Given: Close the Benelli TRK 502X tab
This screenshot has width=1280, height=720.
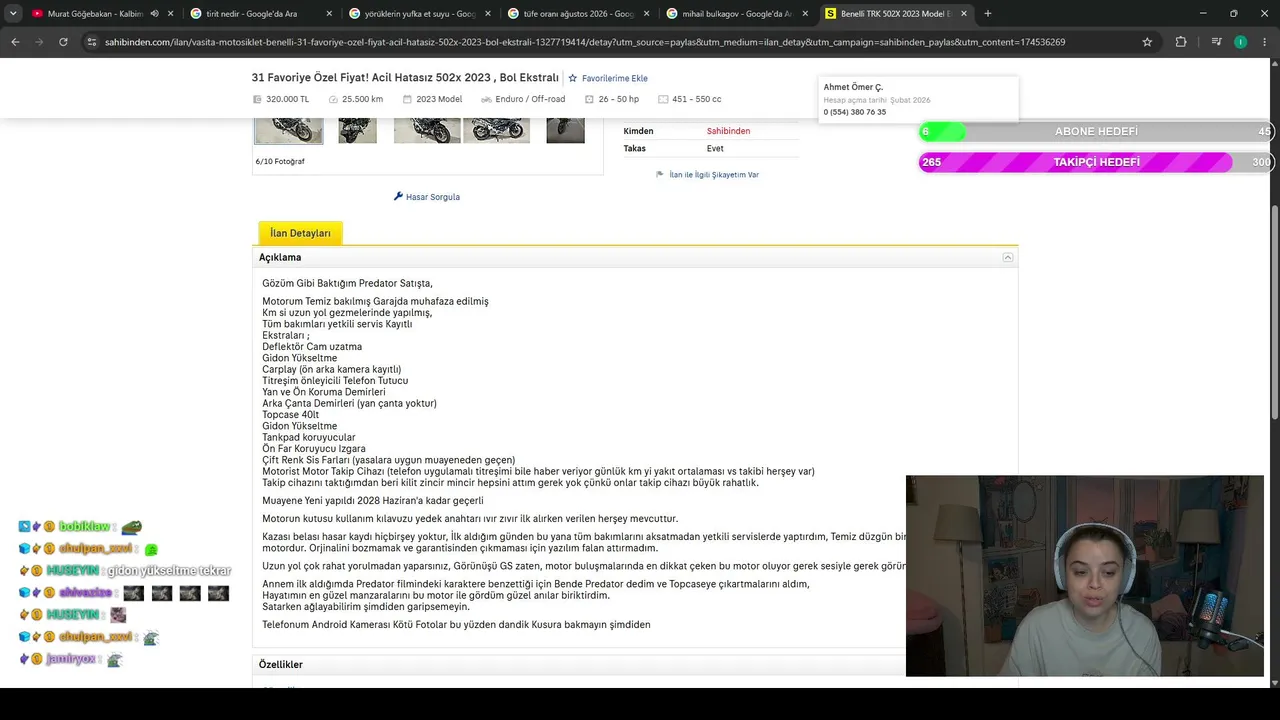Looking at the screenshot, I should pyautogui.click(x=964, y=14).
